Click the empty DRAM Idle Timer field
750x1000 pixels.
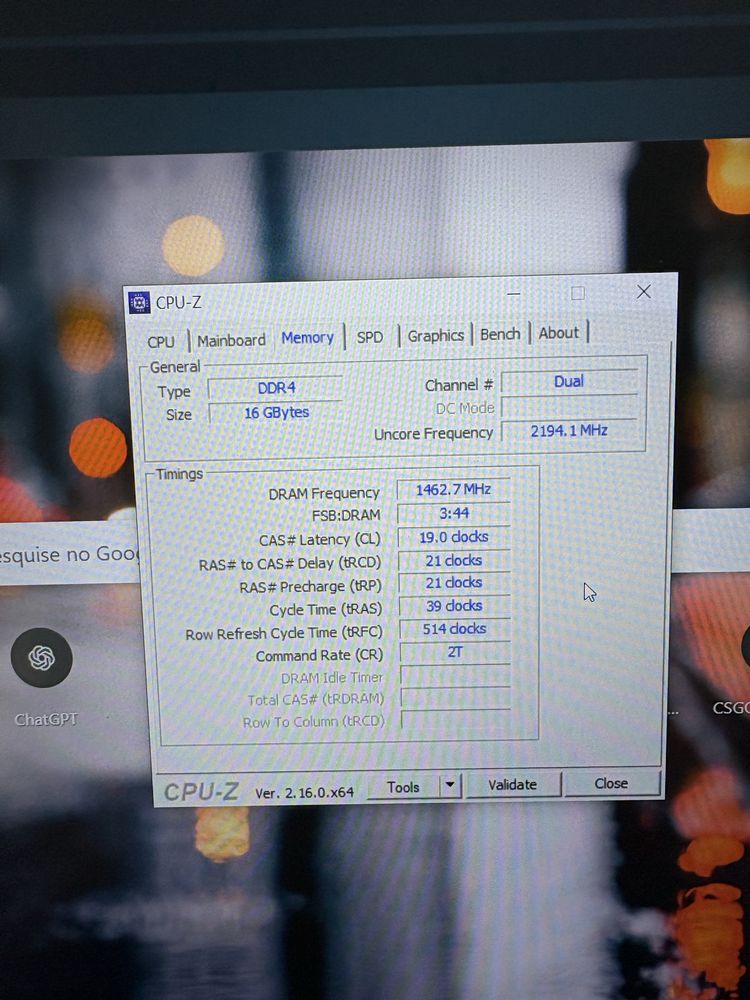pyautogui.click(x=455, y=675)
